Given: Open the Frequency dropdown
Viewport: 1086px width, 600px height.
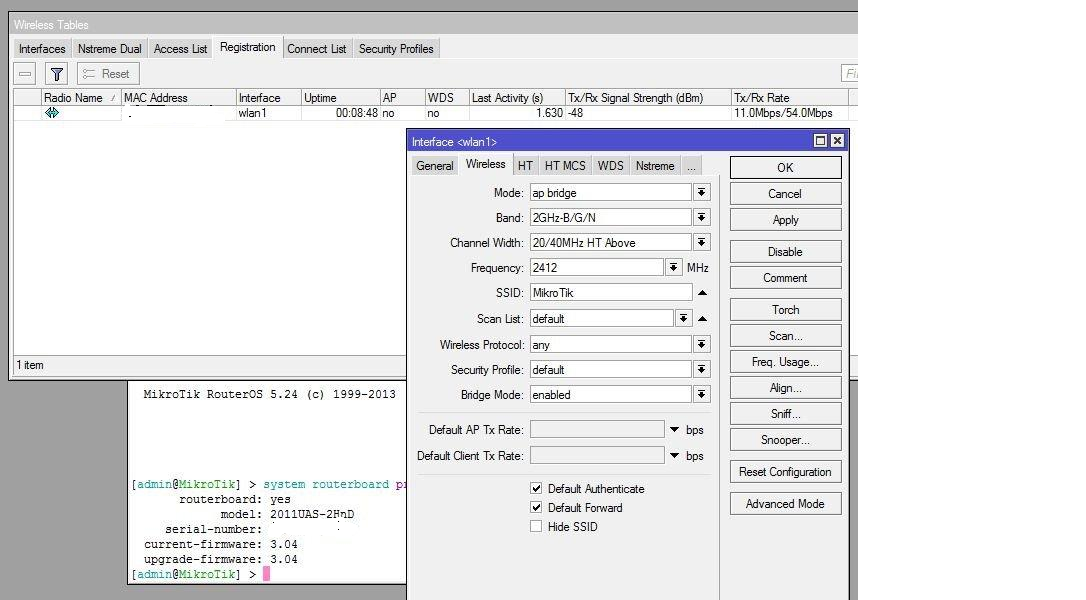Looking at the screenshot, I should (673, 267).
